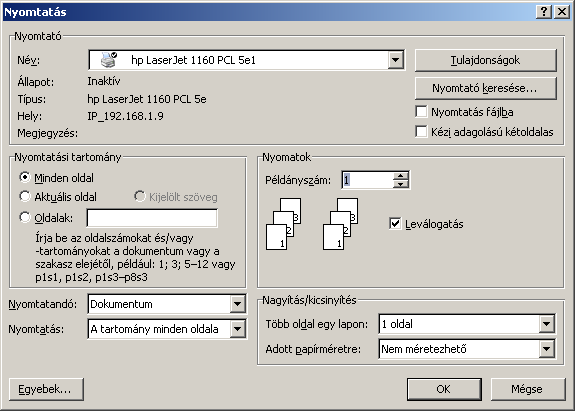This screenshot has height=411, width=575.
Task: Increase Példányszám with up arrow
Action: (400, 176)
